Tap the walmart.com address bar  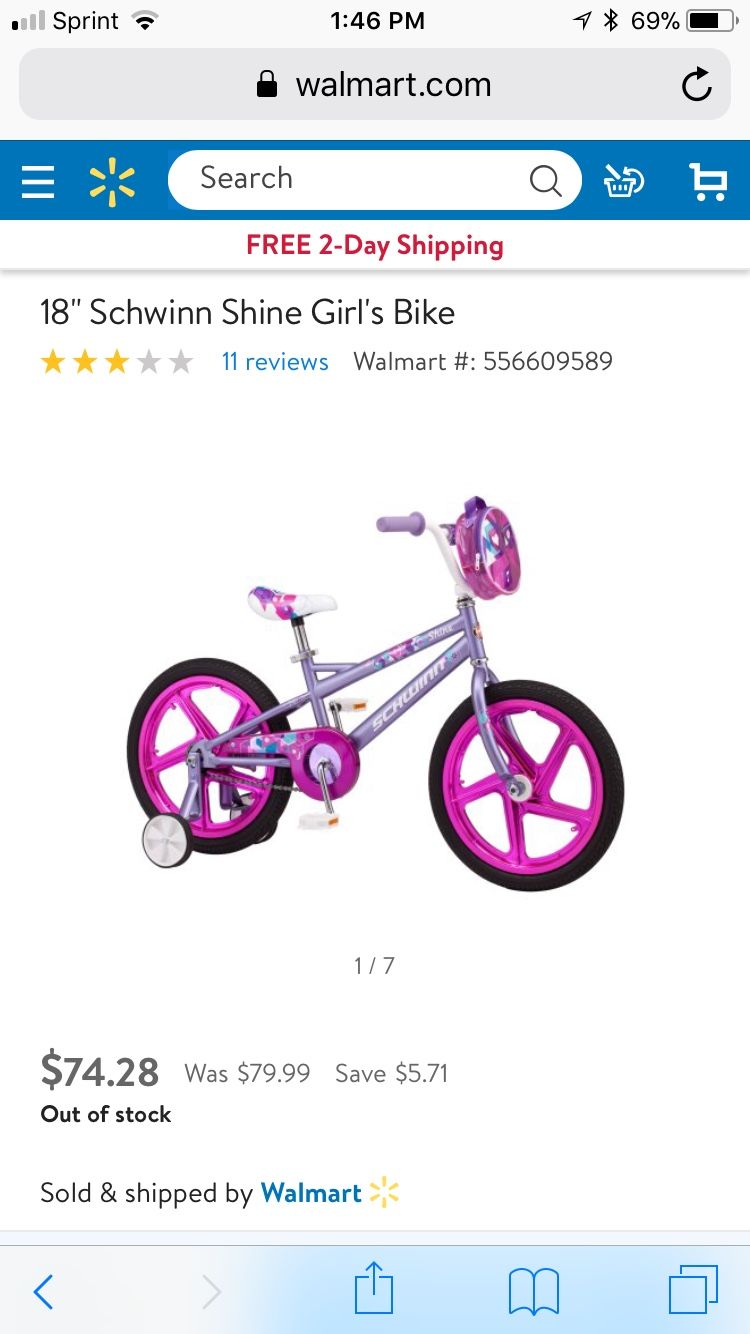pos(375,85)
